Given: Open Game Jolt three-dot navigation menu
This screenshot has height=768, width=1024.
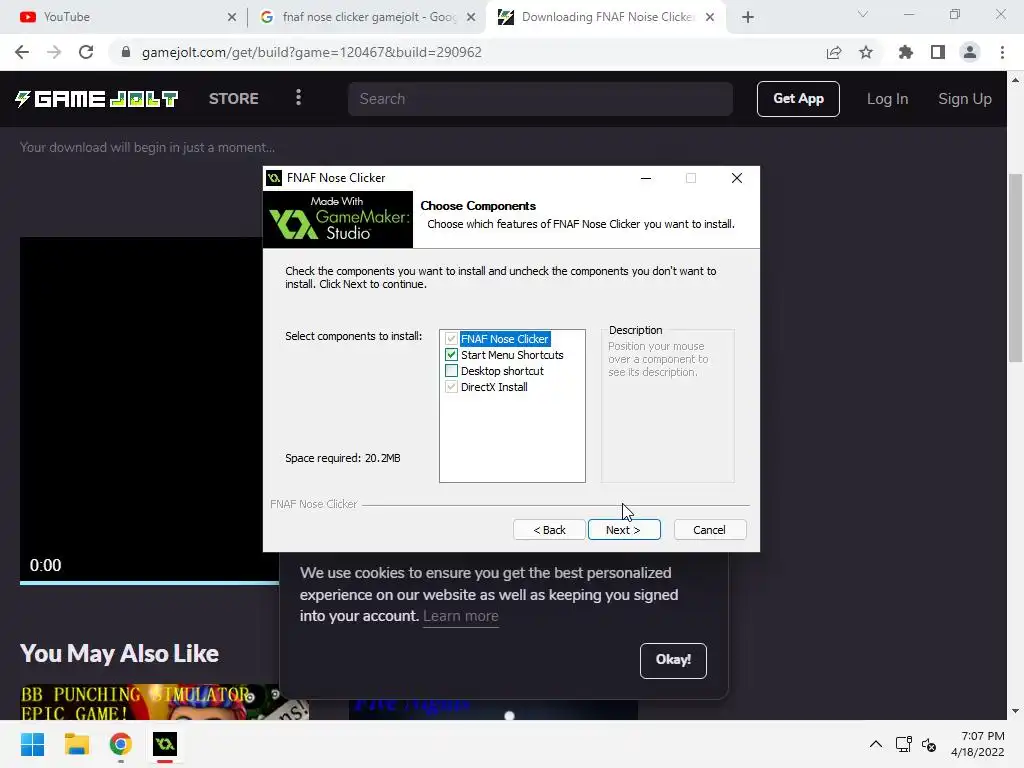Looking at the screenshot, I should pos(298,98).
